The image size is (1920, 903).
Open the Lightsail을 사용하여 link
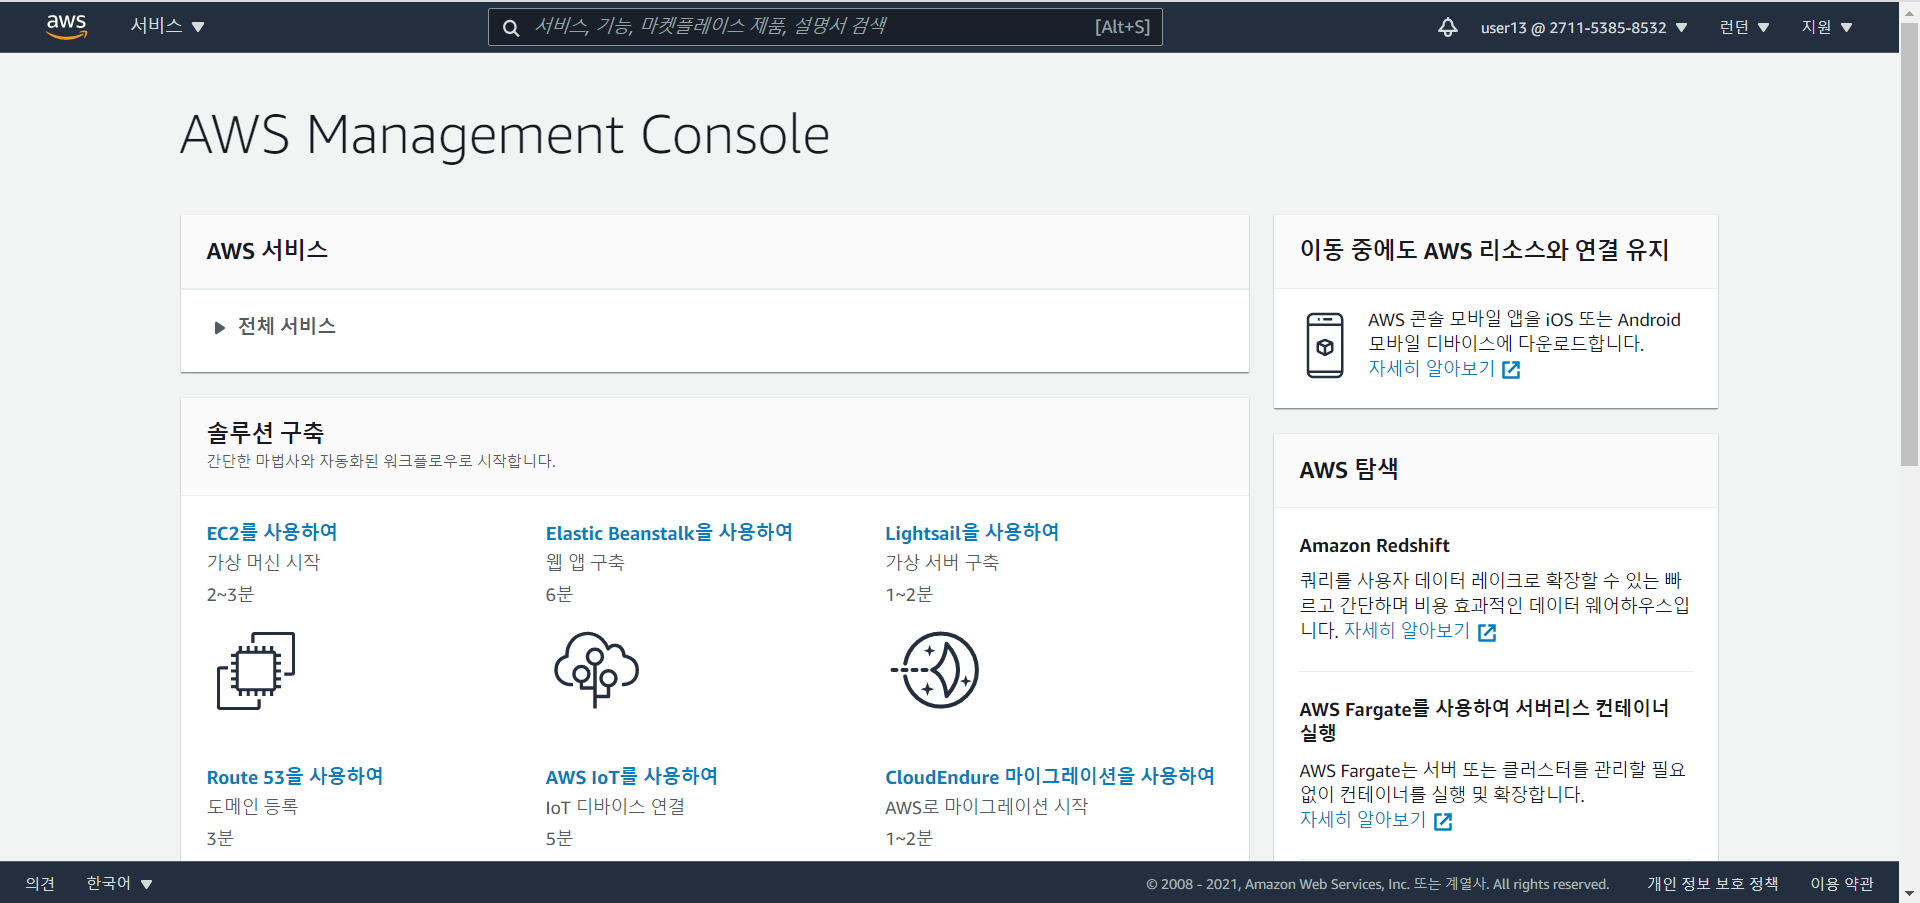972,532
